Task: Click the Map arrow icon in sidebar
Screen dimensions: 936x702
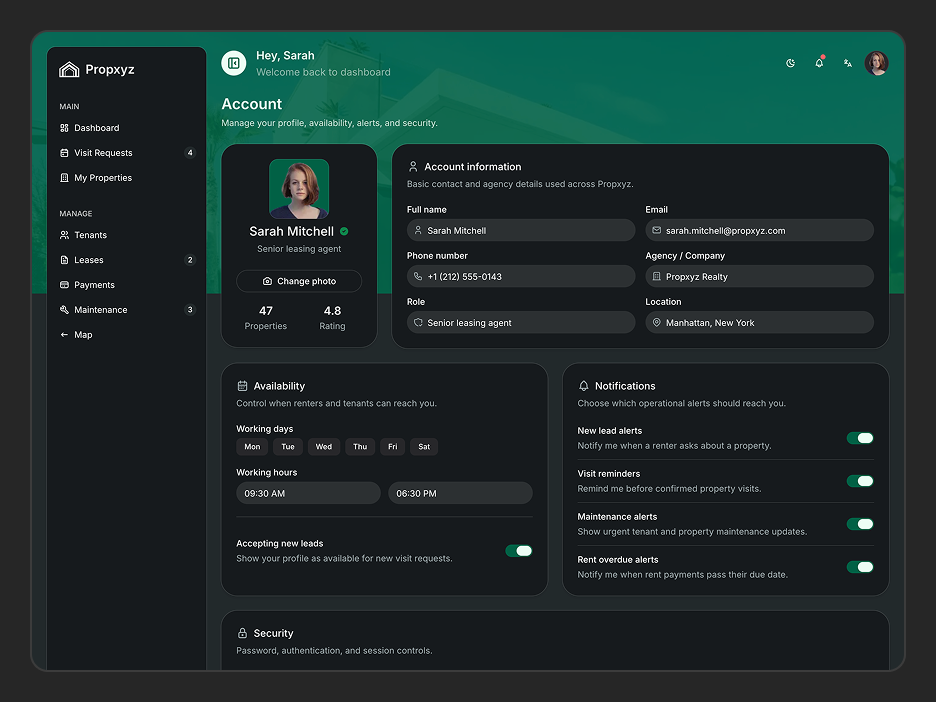Action: coord(64,334)
